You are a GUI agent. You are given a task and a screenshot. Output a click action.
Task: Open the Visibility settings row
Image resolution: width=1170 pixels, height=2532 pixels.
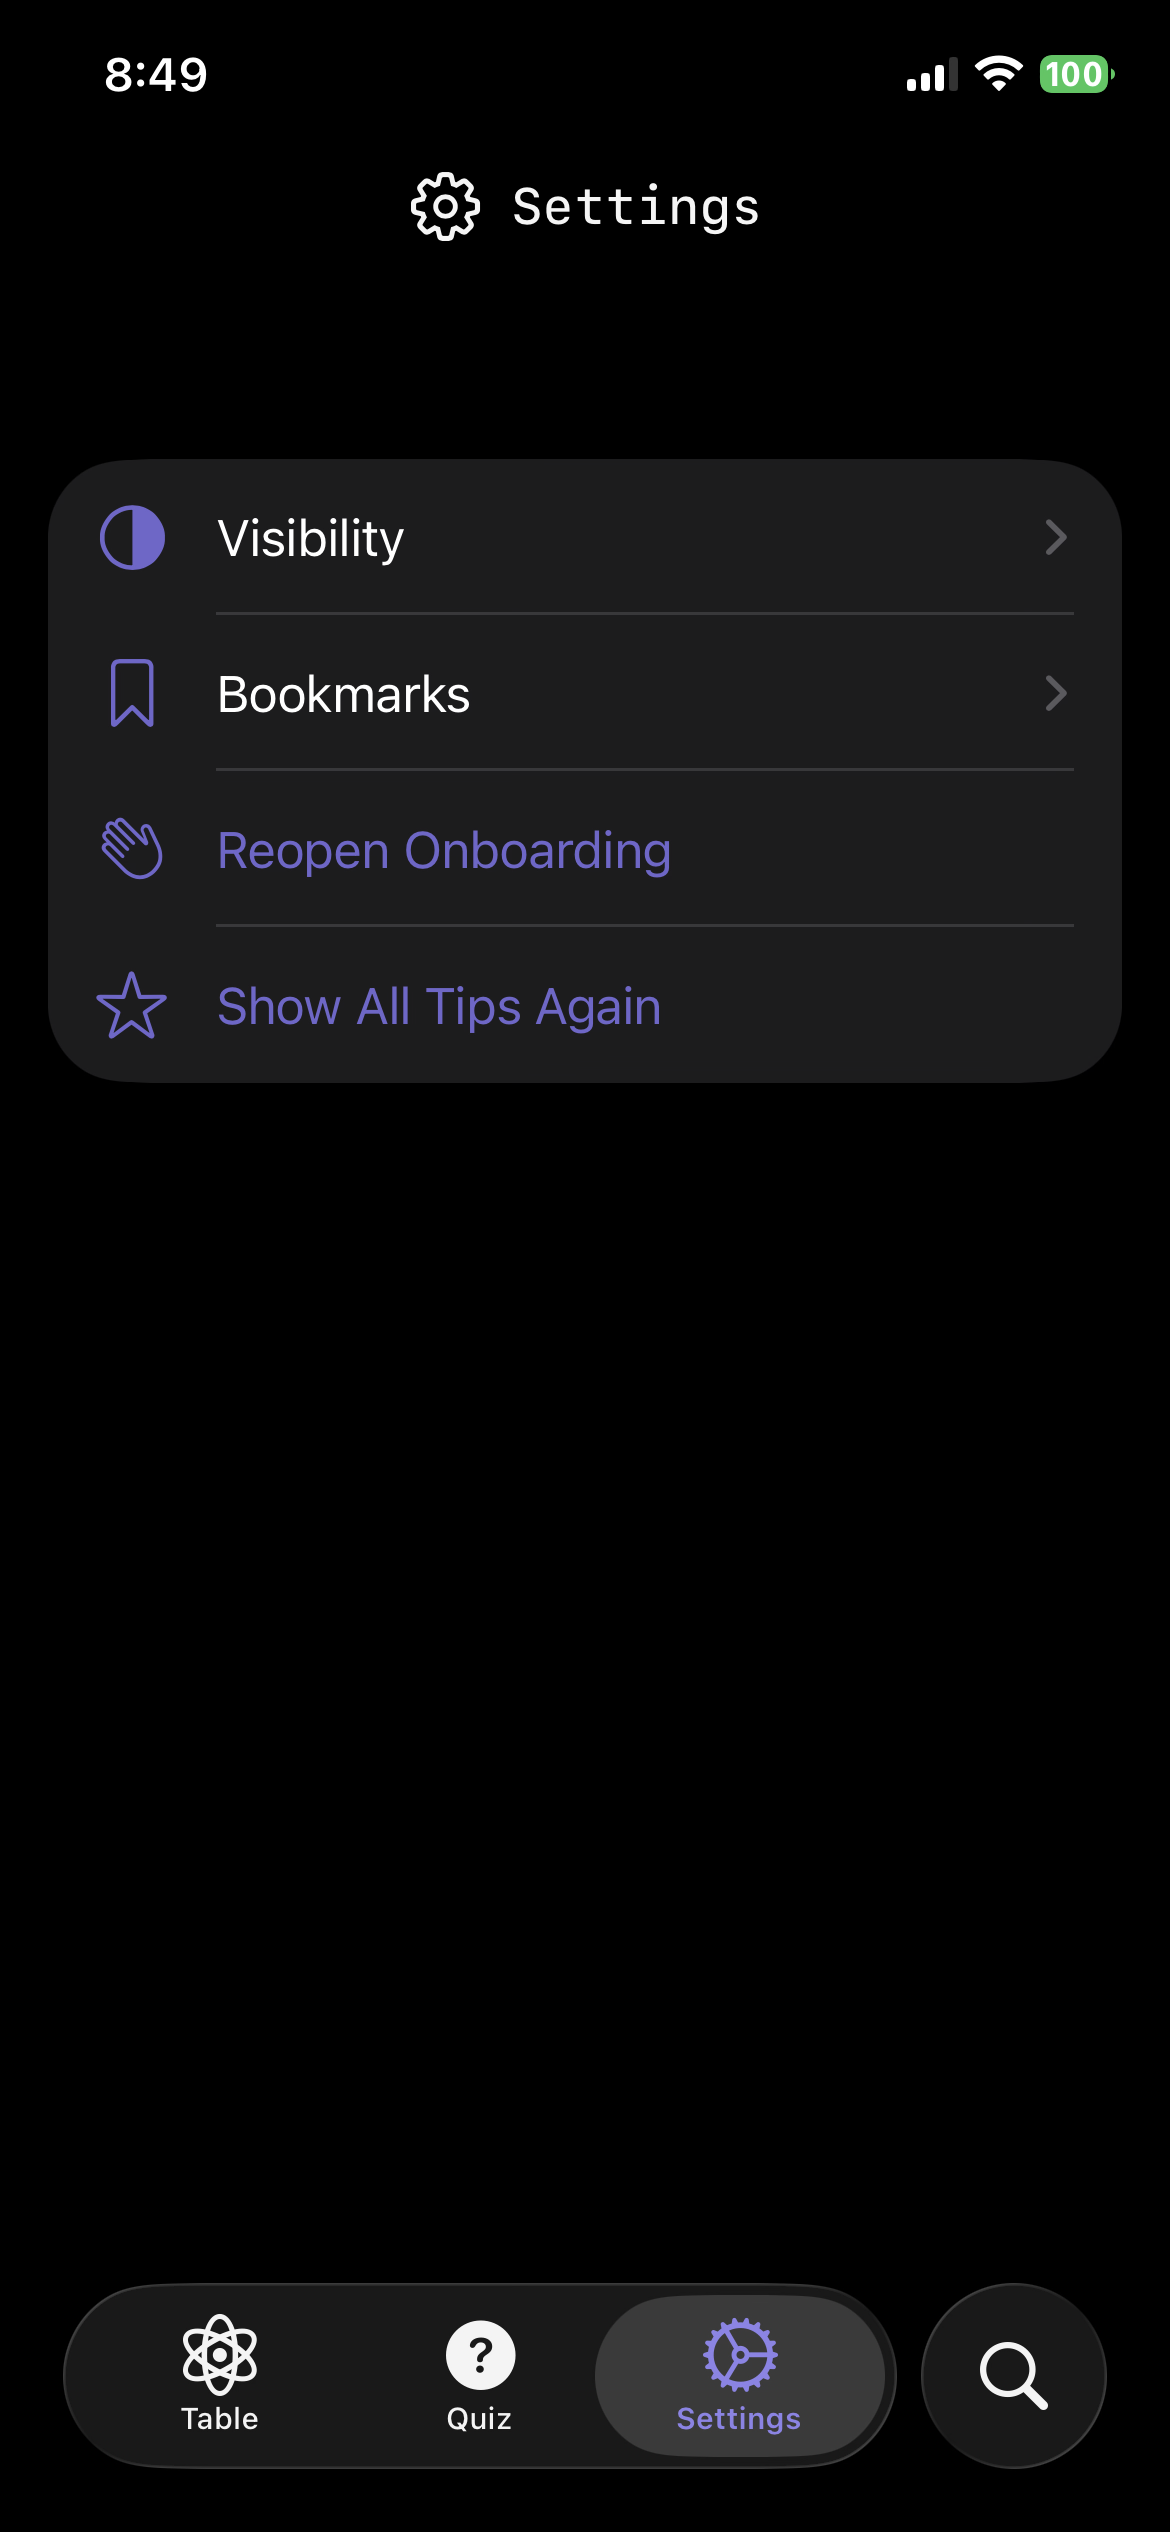pyautogui.click(x=311, y=538)
